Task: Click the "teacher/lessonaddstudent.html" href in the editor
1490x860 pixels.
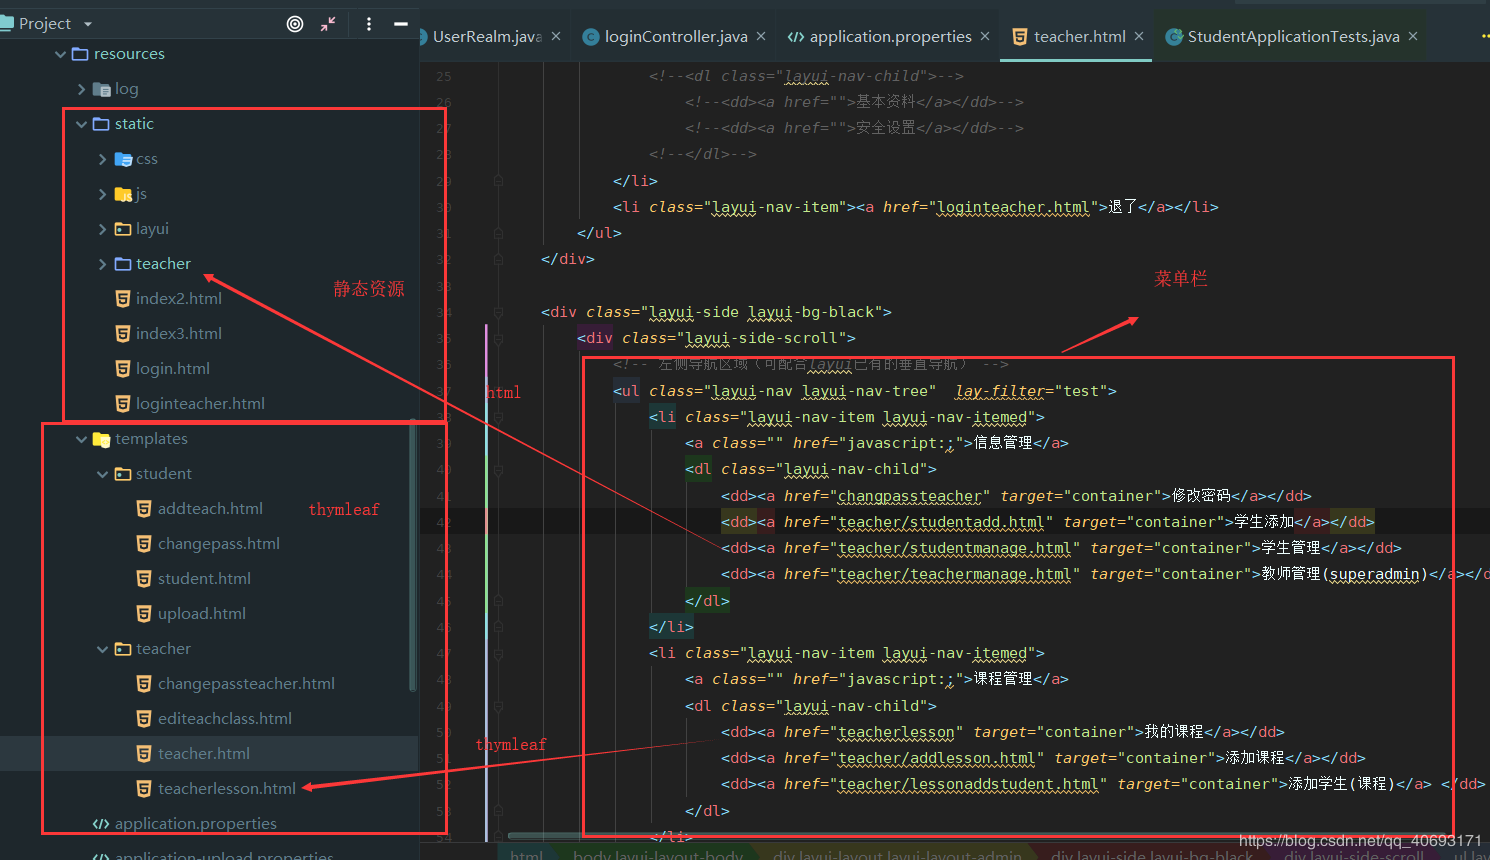Action: pos(968,784)
